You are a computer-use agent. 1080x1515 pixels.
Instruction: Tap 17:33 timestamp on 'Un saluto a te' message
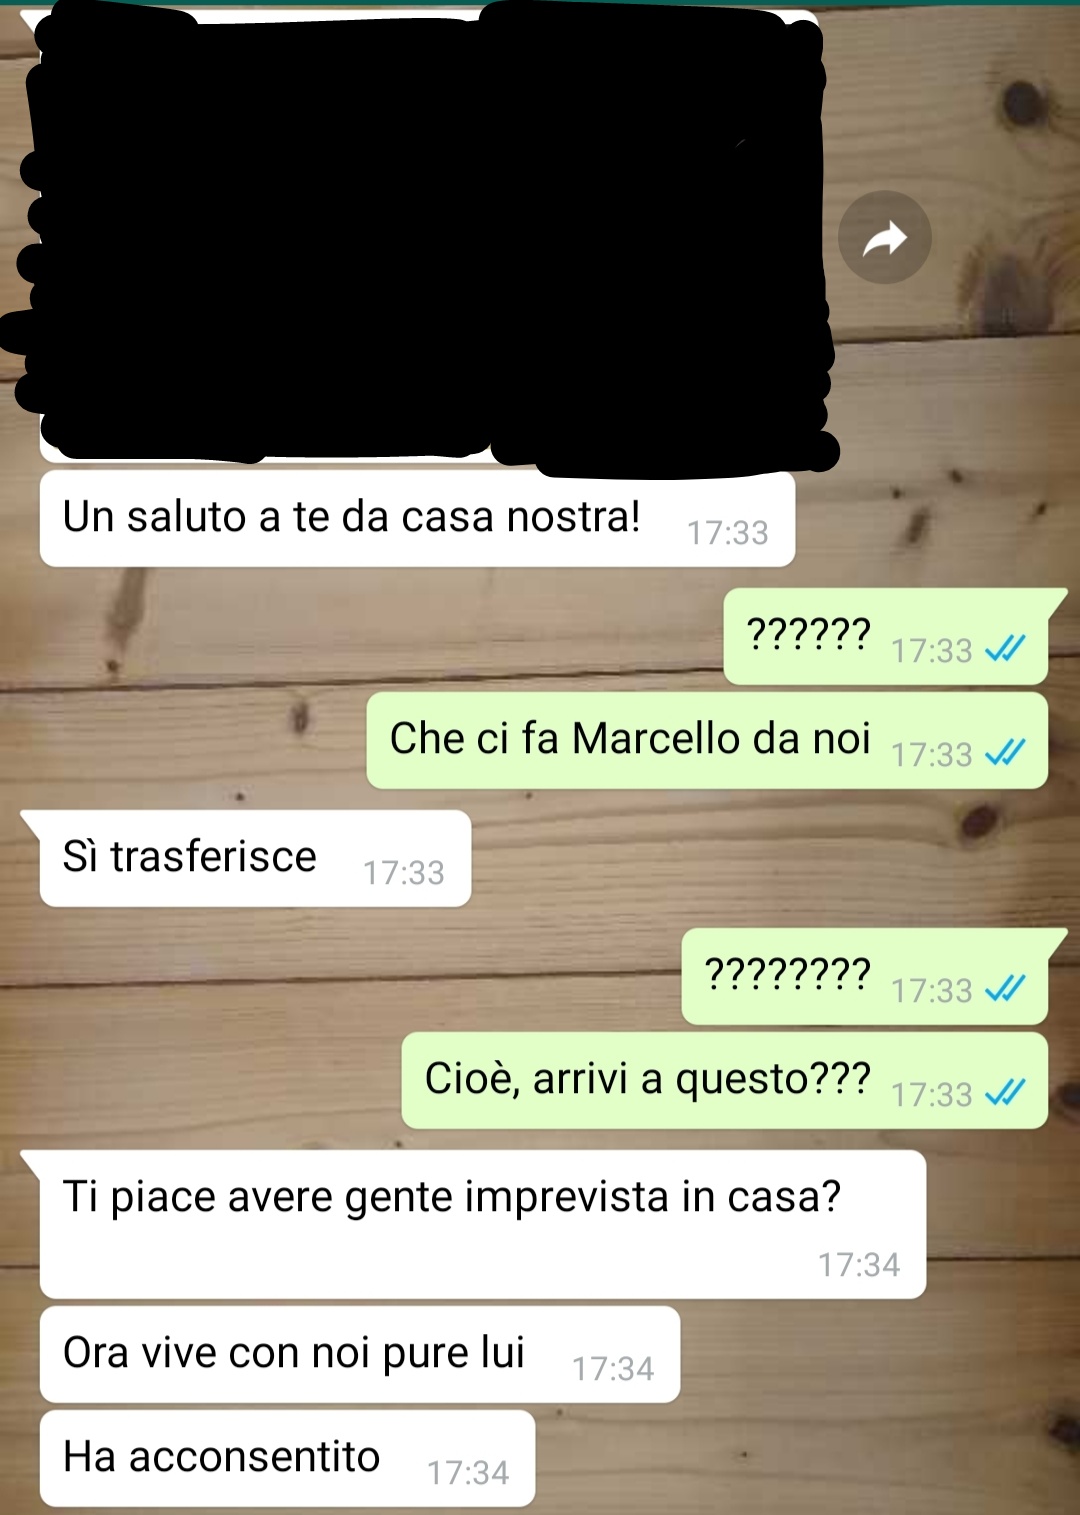[728, 533]
